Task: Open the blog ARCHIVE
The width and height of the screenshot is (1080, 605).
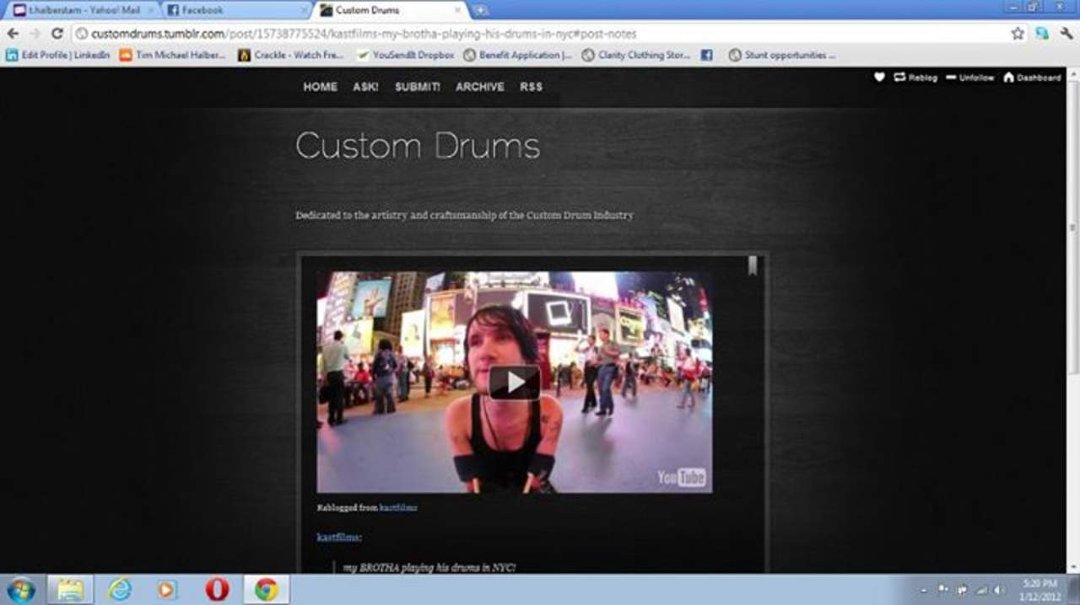Action: click(479, 87)
